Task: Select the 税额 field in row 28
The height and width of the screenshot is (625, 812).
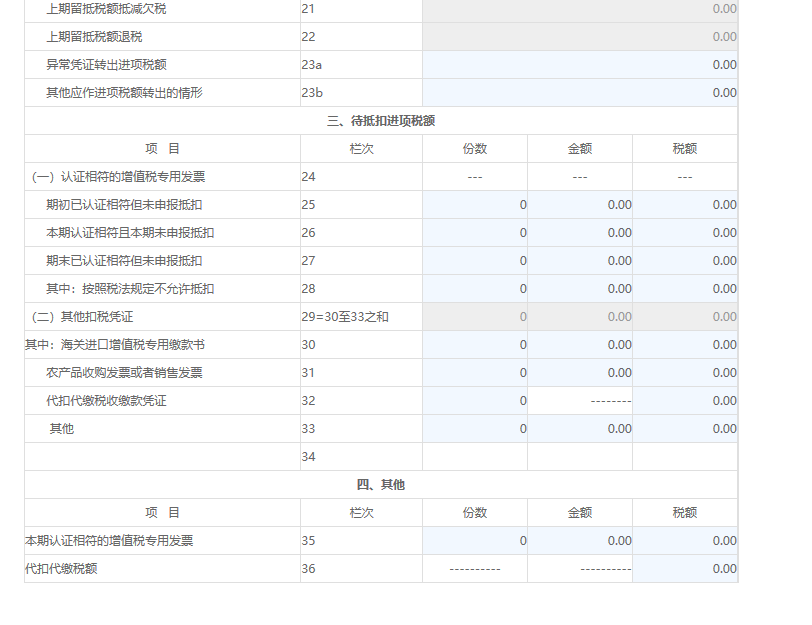Action: [685, 289]
